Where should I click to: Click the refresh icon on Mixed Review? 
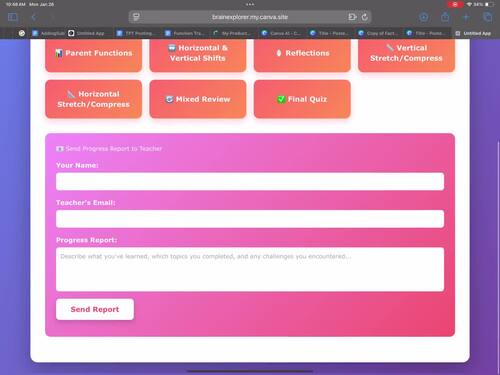point(169,99)
